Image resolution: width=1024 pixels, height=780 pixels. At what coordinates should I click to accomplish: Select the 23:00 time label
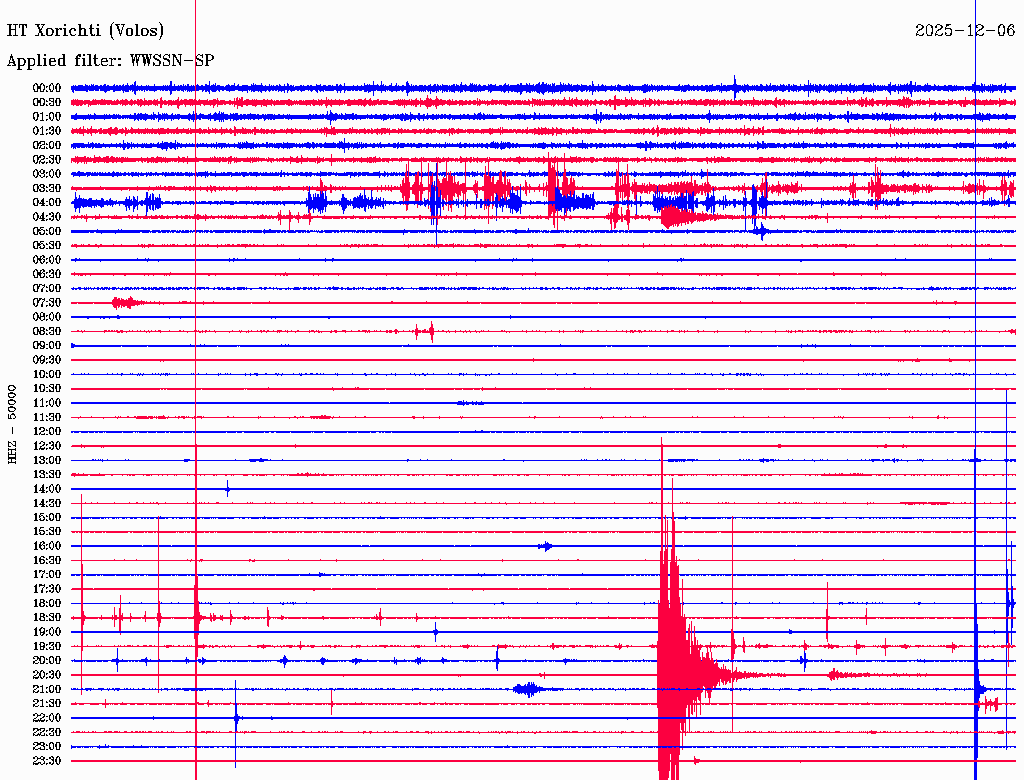point(47,747)
